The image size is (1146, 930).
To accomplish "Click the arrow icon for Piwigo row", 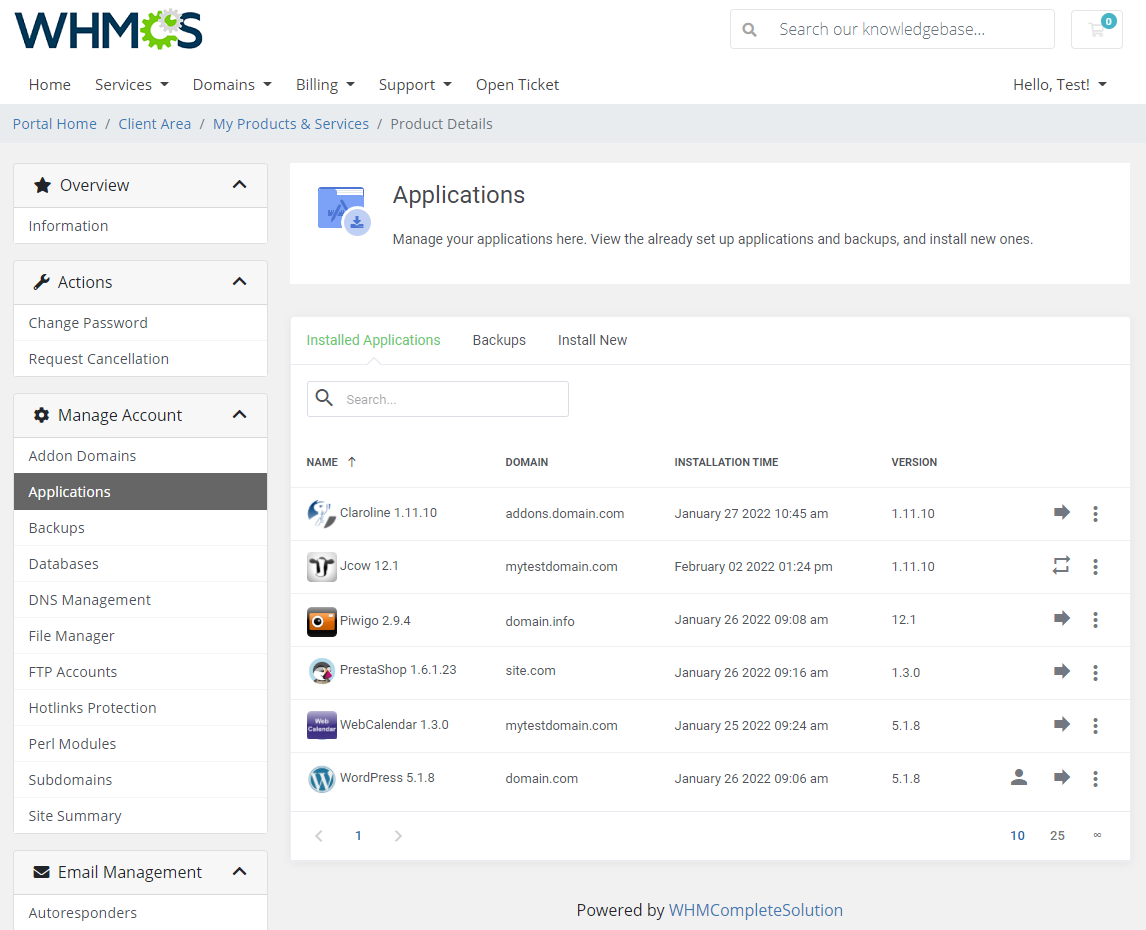I will click(1062, 619).
